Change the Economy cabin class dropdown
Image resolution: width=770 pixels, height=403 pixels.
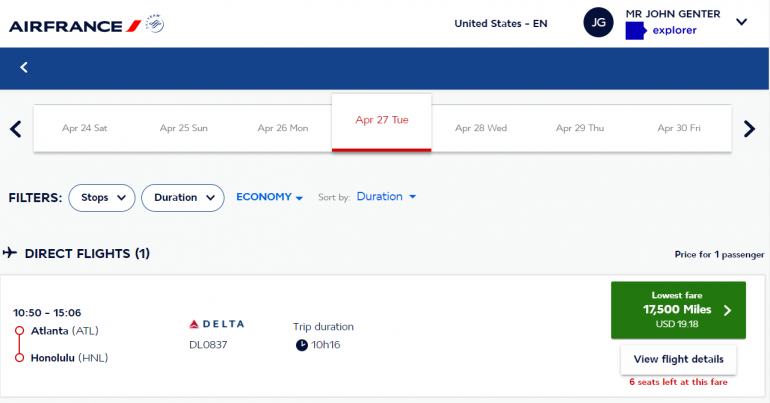(269, 197)
